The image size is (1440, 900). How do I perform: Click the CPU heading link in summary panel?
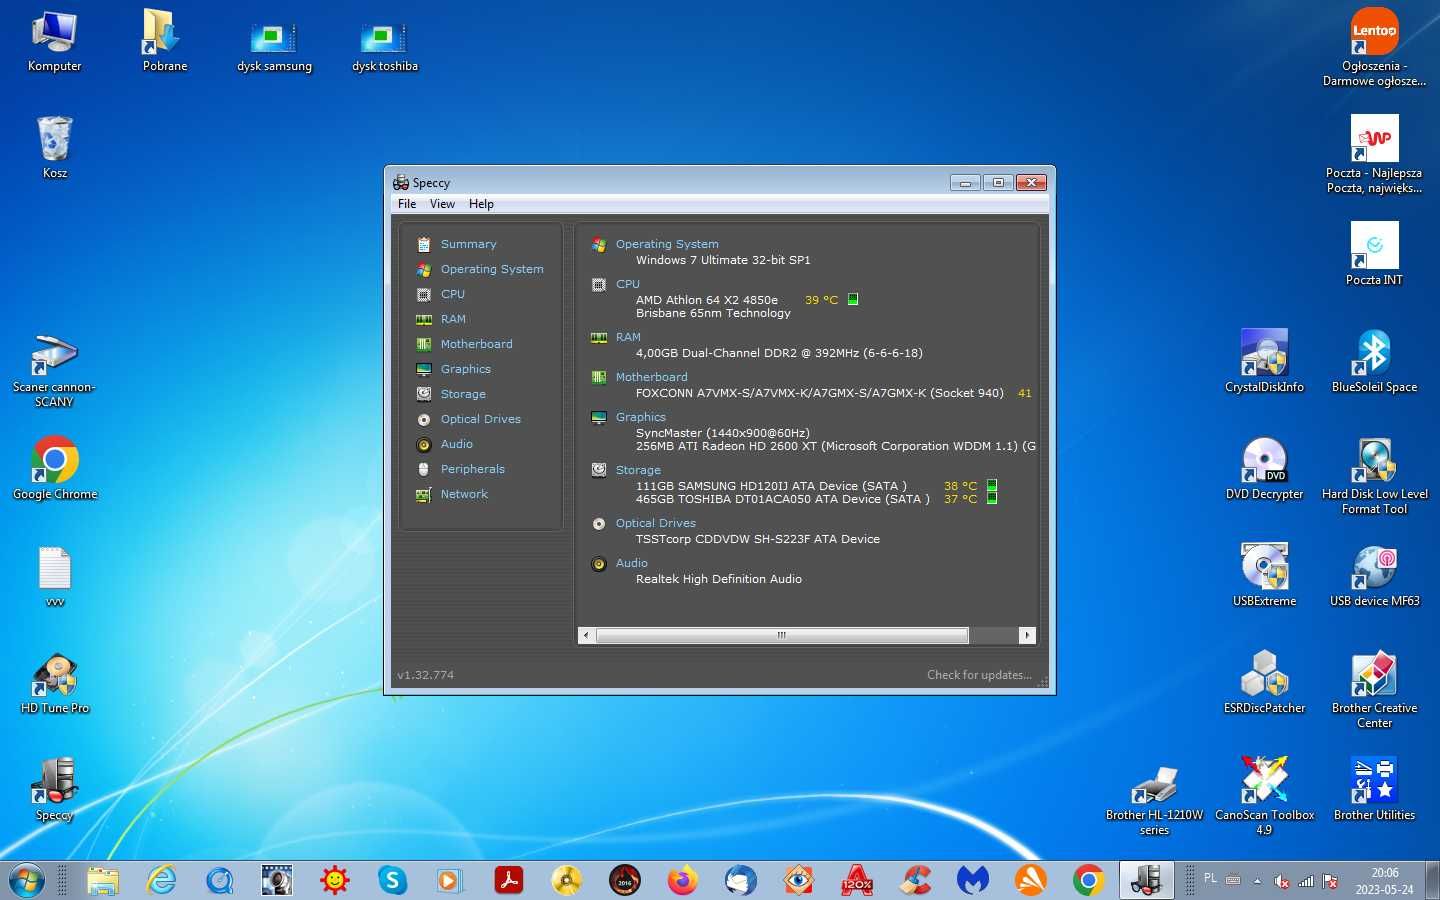(x=628, y=284)
